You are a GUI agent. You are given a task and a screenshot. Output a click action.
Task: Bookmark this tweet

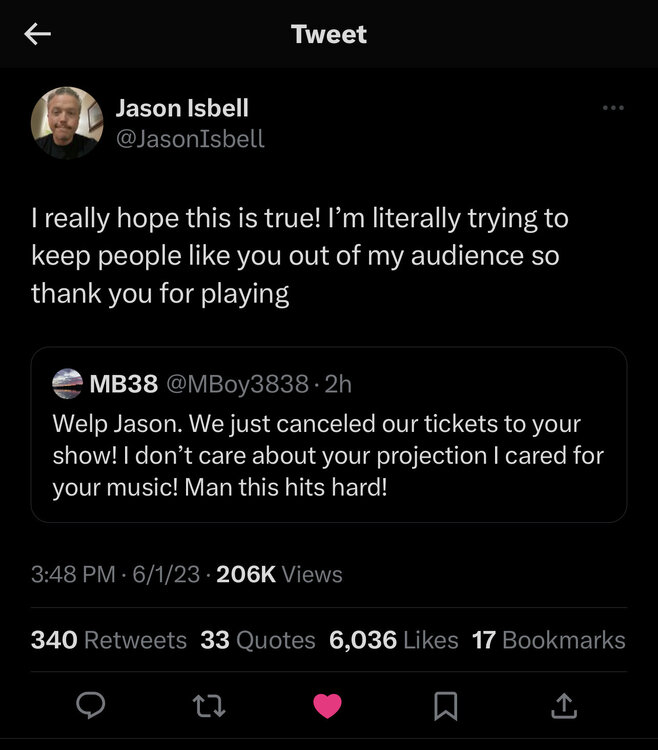tap(445, 706)
